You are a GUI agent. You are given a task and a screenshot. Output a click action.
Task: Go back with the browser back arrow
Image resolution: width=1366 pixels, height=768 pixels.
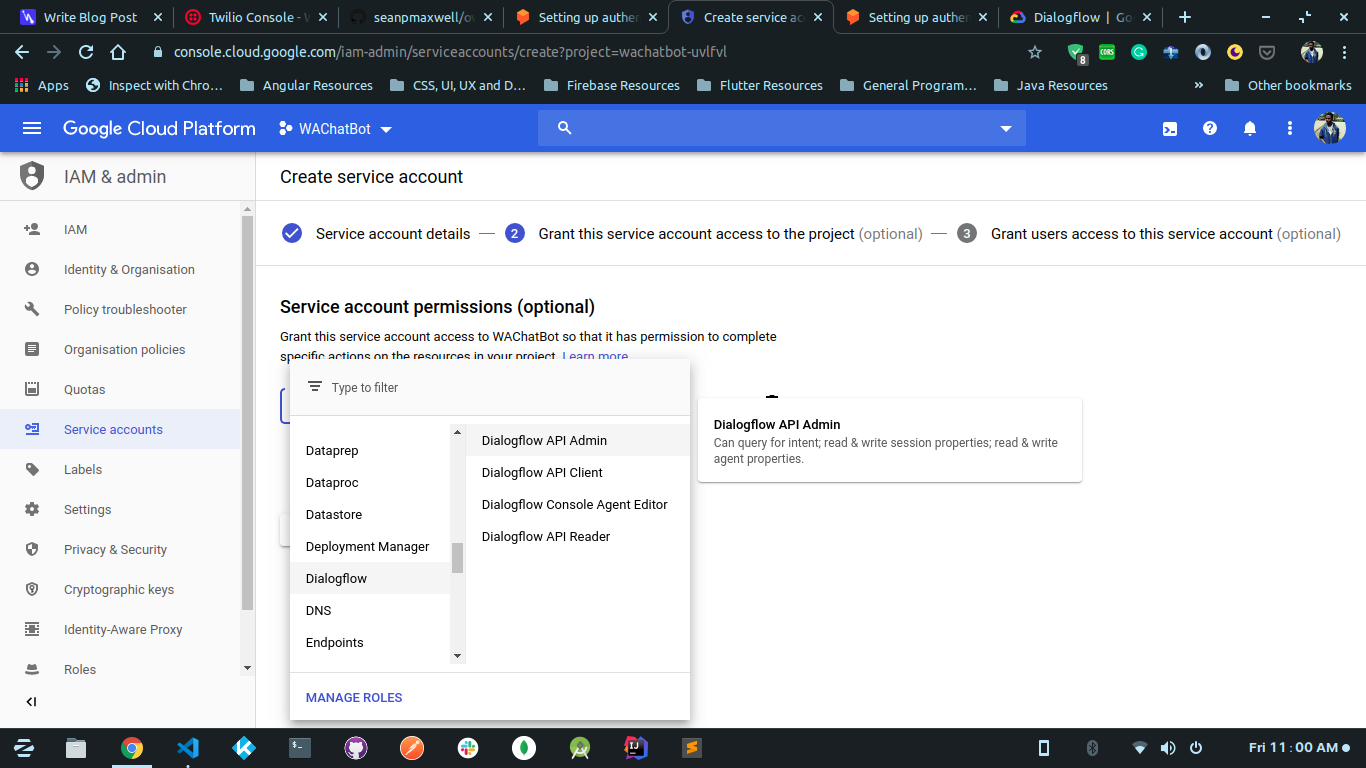22,52
